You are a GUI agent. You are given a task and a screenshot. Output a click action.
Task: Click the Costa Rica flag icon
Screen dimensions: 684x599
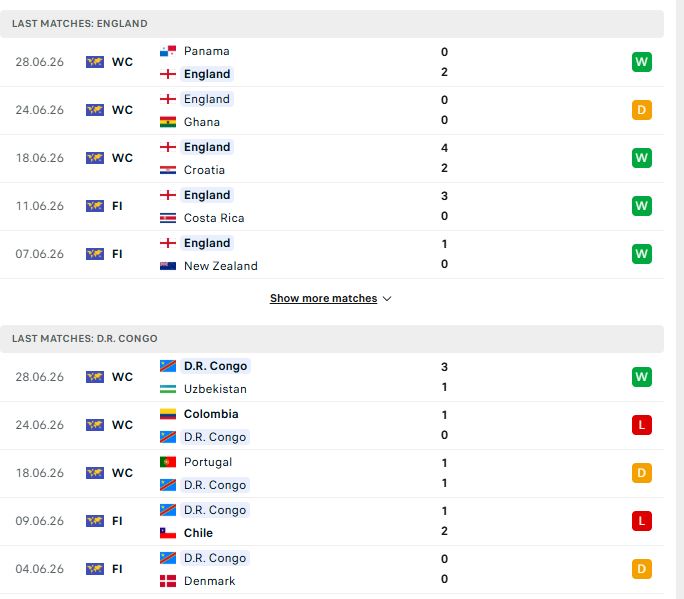pyautogui.click(x=168, y=218)
